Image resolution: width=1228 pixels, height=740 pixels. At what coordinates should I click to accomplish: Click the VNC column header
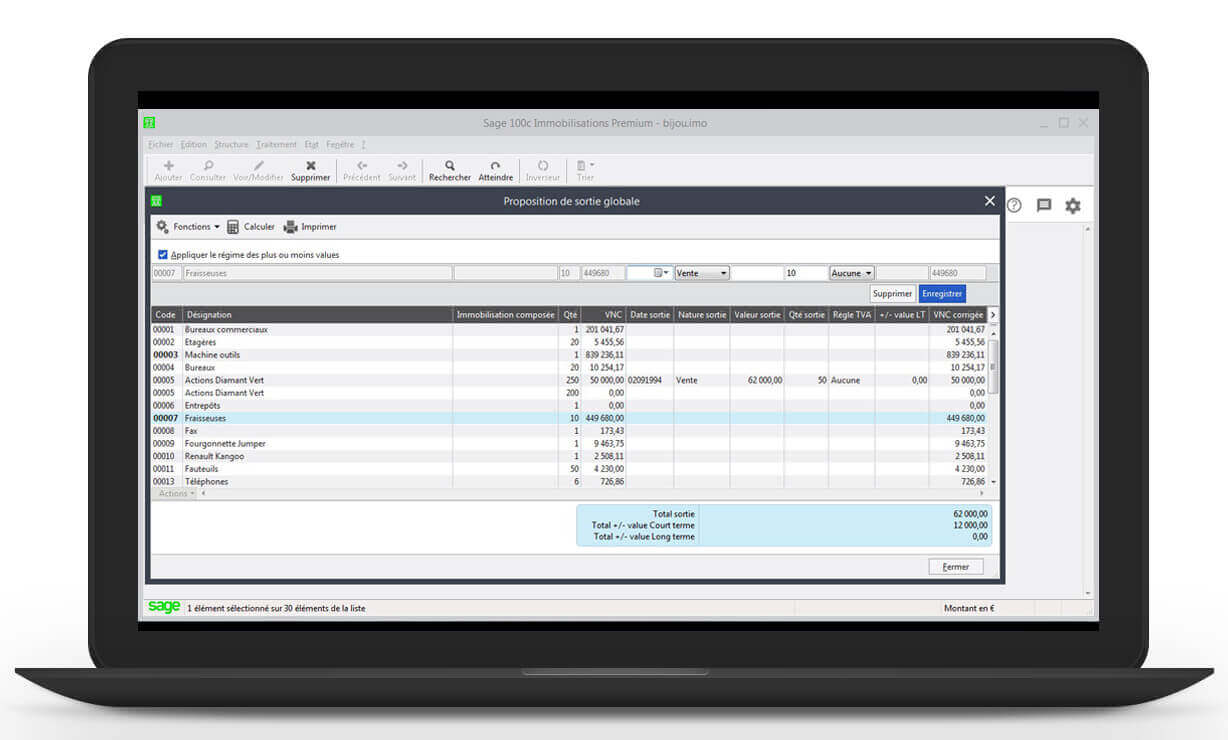604,315
